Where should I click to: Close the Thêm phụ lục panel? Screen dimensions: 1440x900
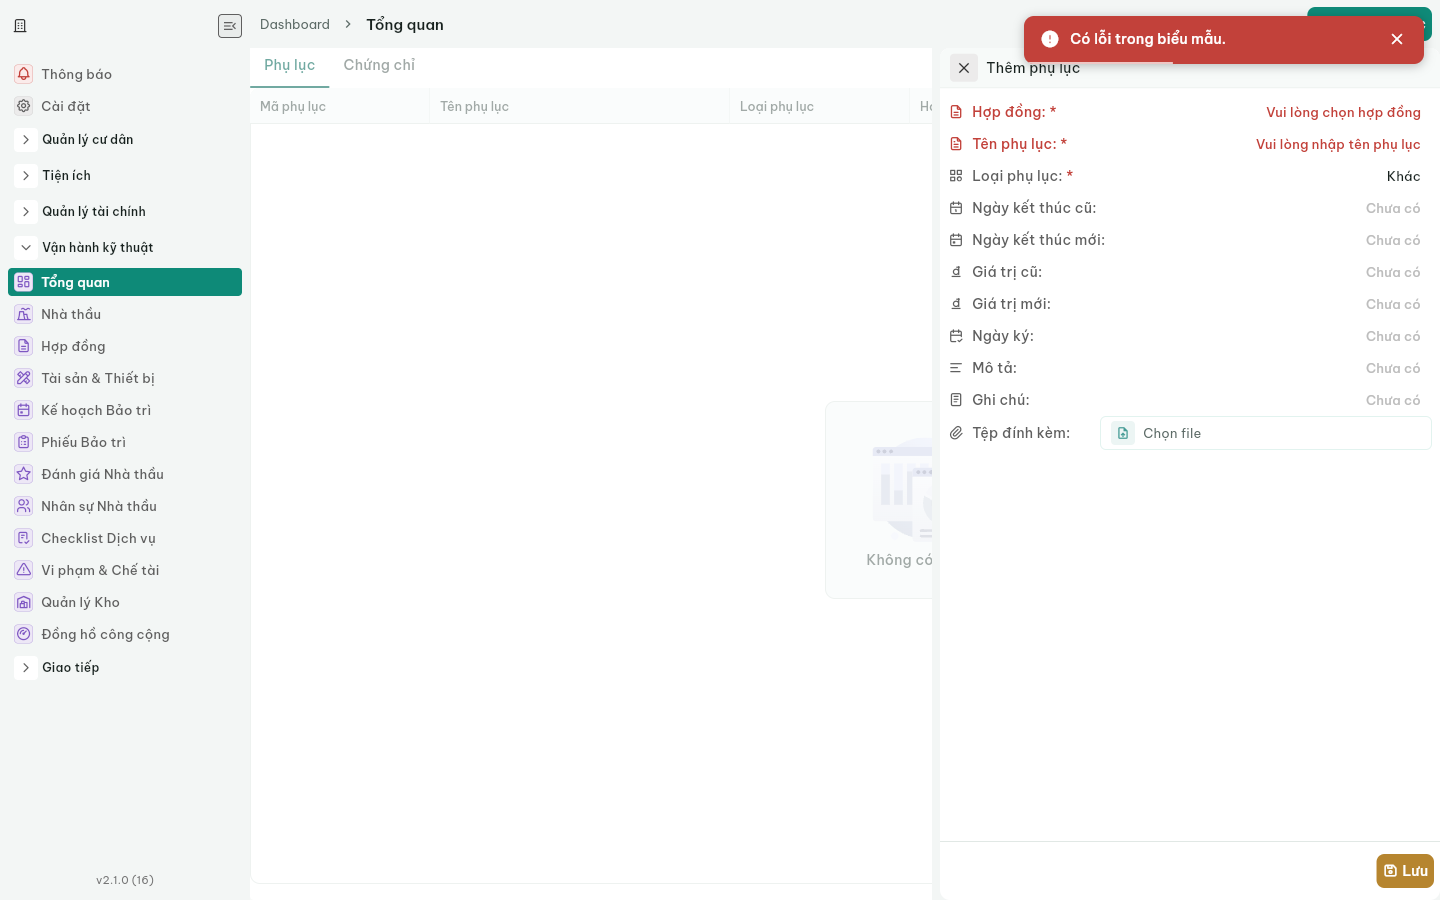tap(964, 68)
